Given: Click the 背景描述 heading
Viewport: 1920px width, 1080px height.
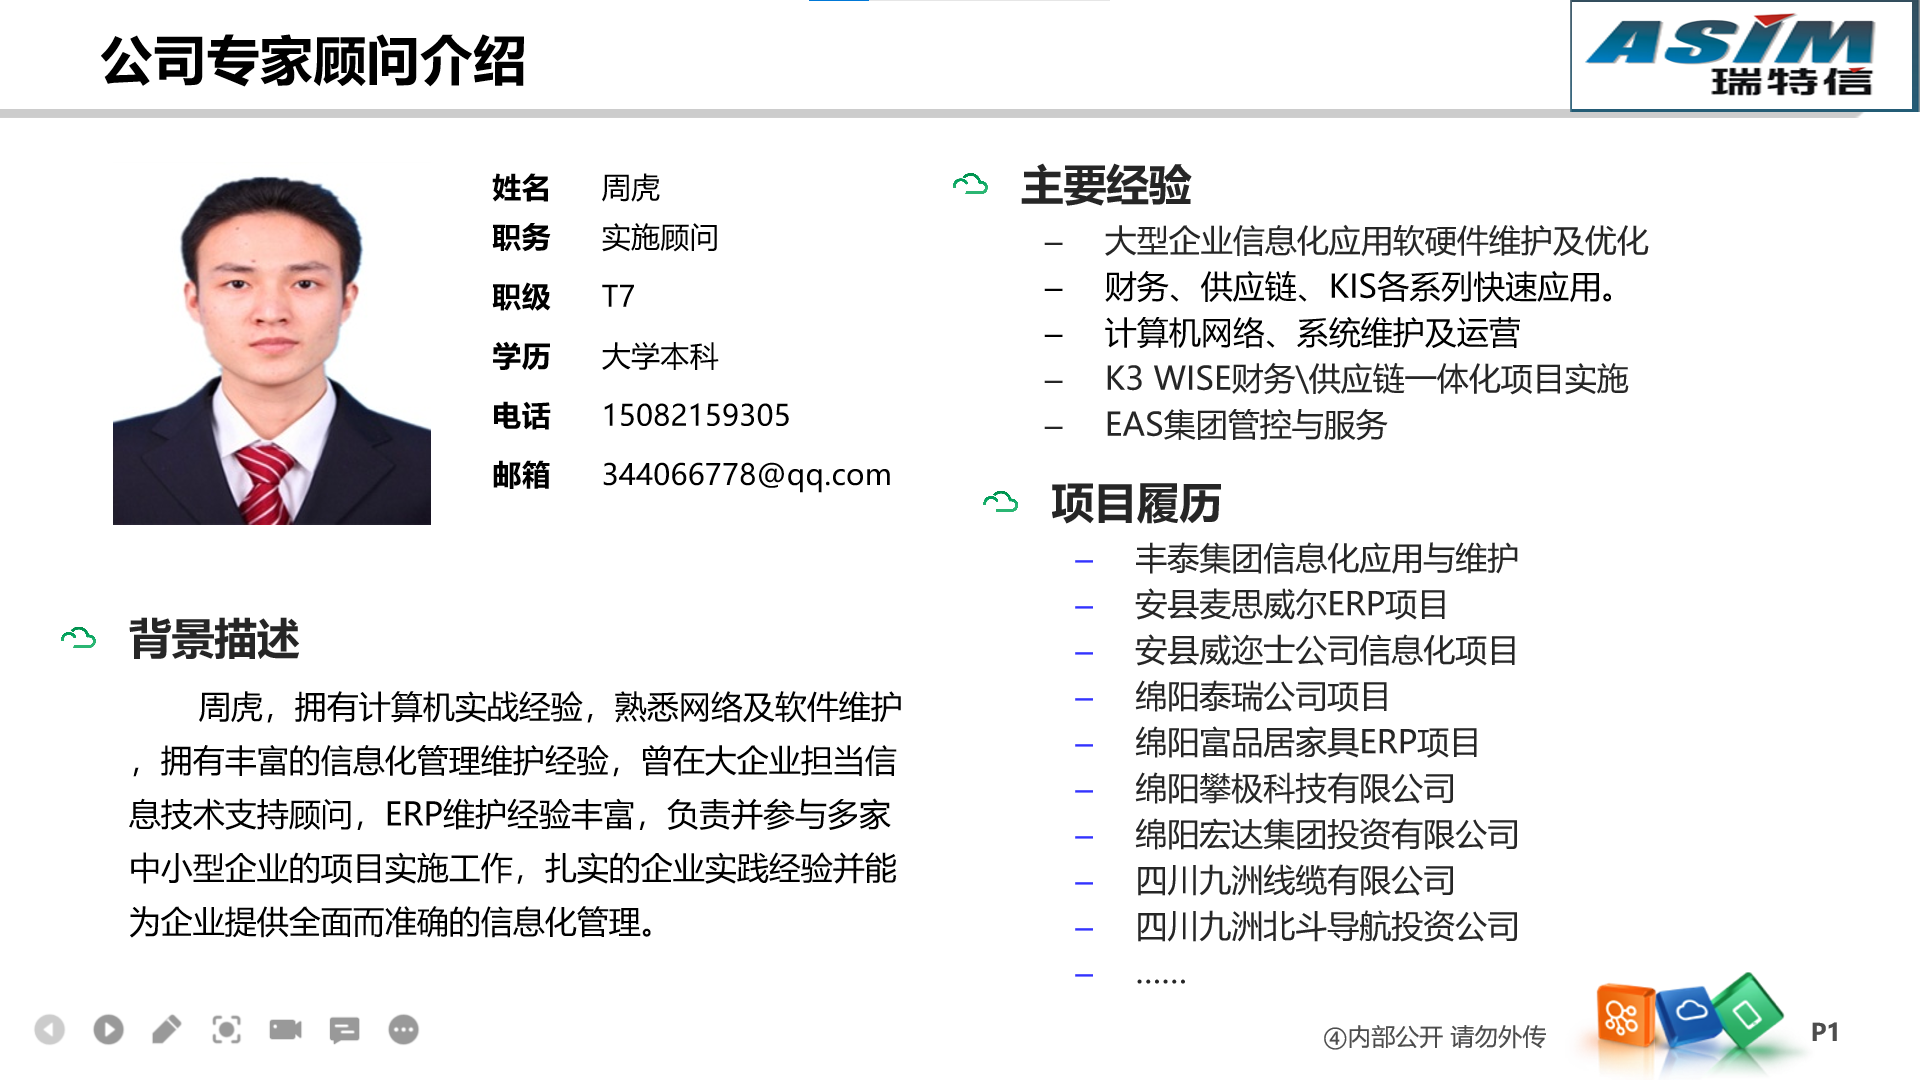Looking at the screenshot, I should [214, 639].
